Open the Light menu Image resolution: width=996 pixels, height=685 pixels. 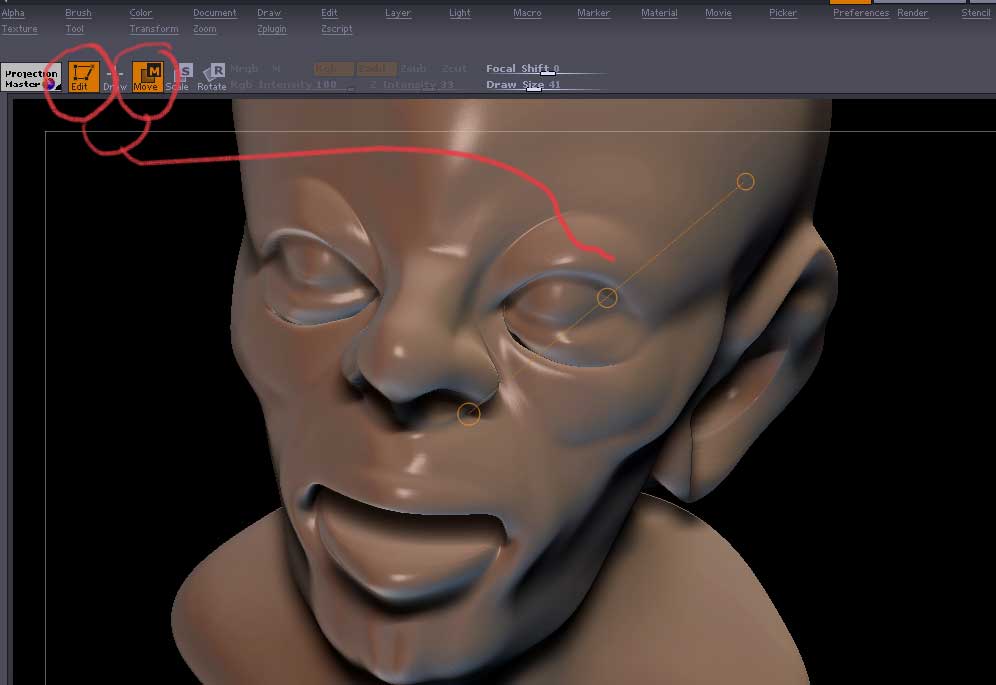click(x=459, y=13)
